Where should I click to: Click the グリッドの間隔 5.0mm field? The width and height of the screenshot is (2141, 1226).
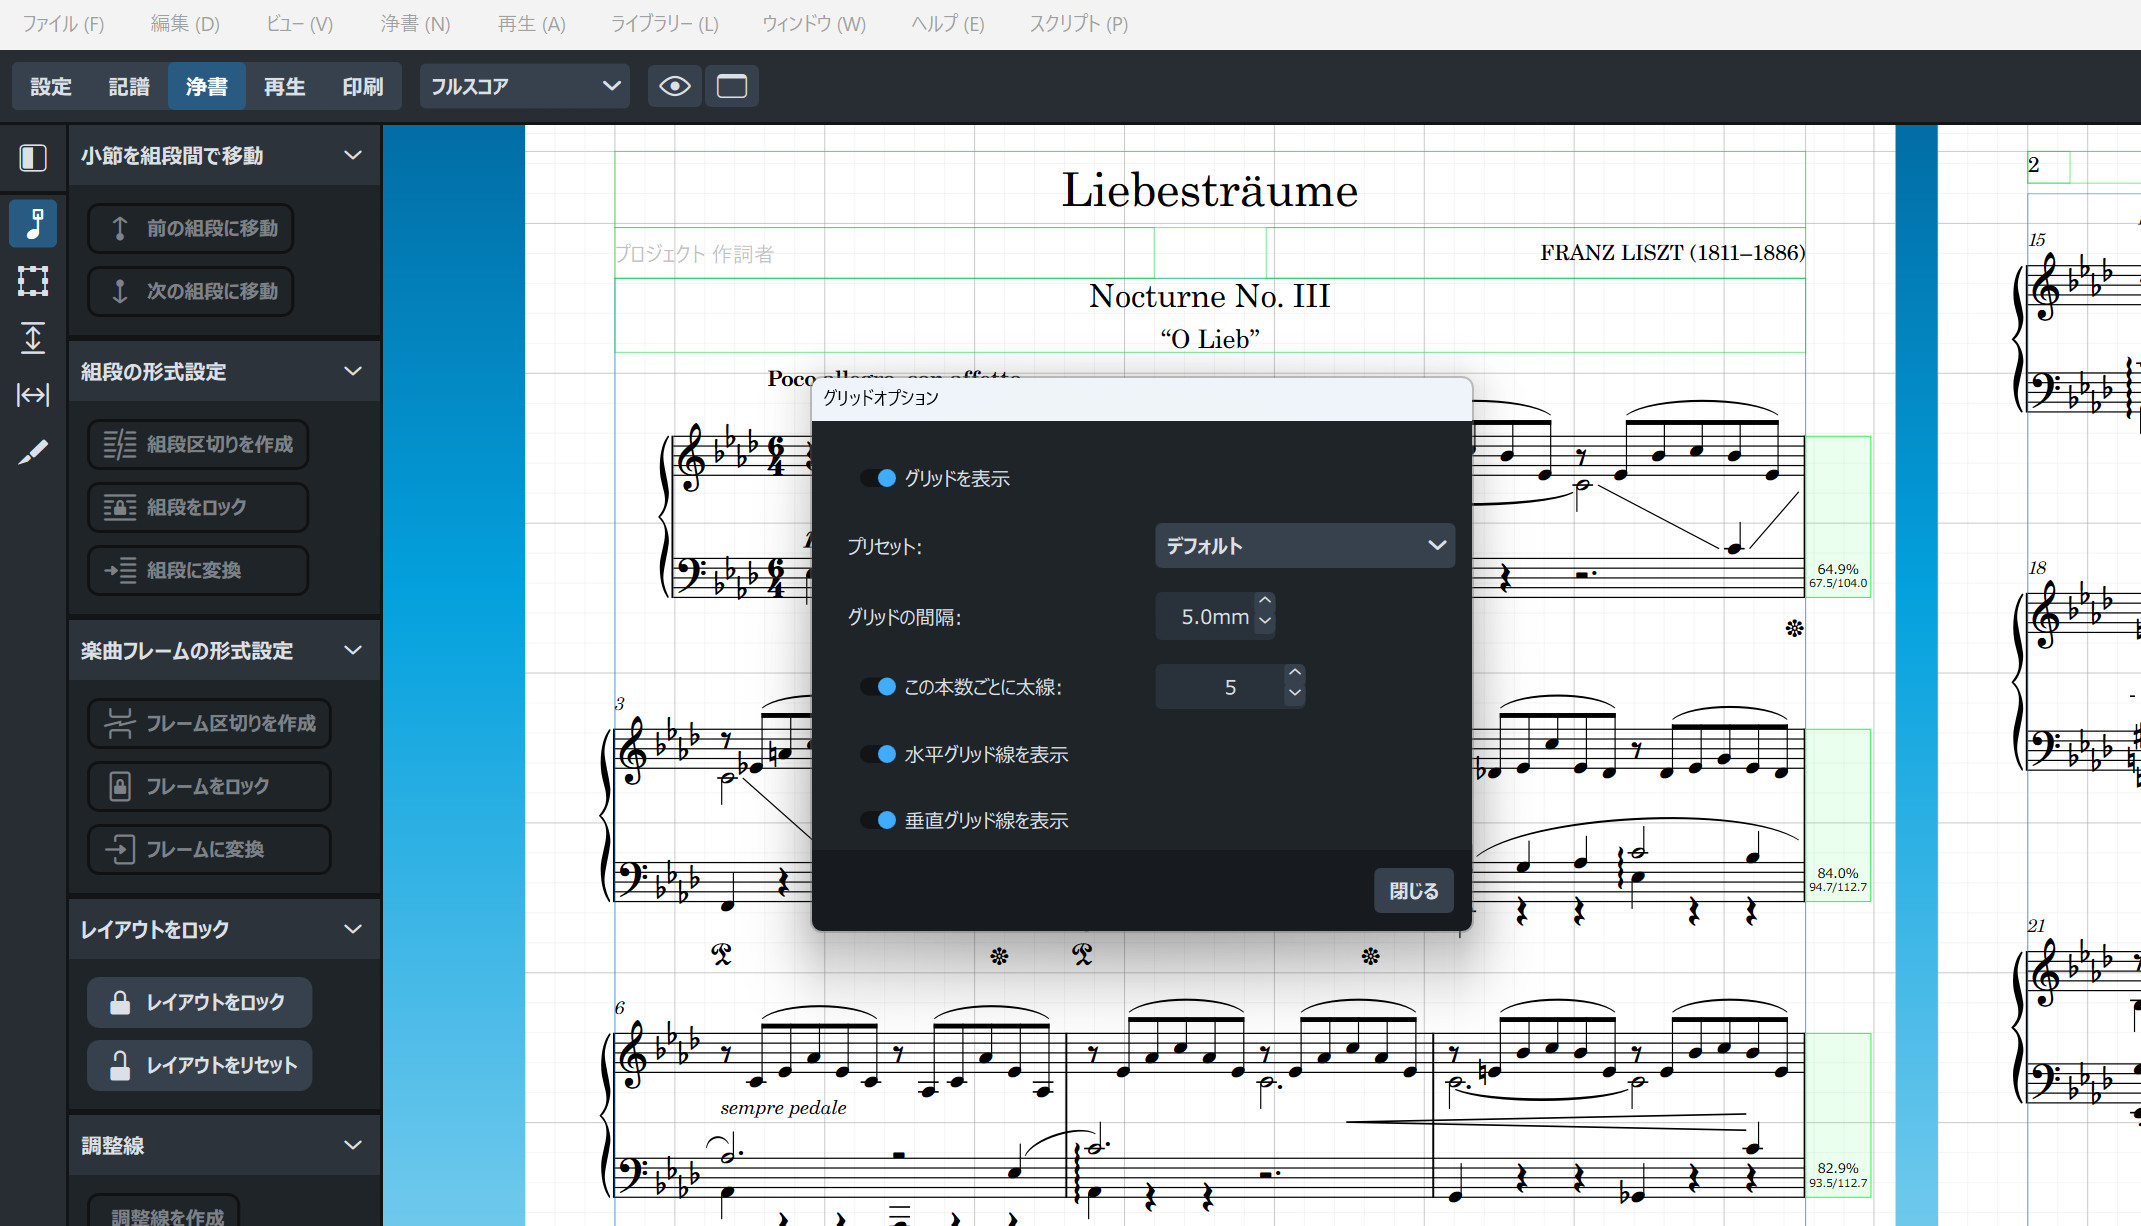pos(1205,616)
